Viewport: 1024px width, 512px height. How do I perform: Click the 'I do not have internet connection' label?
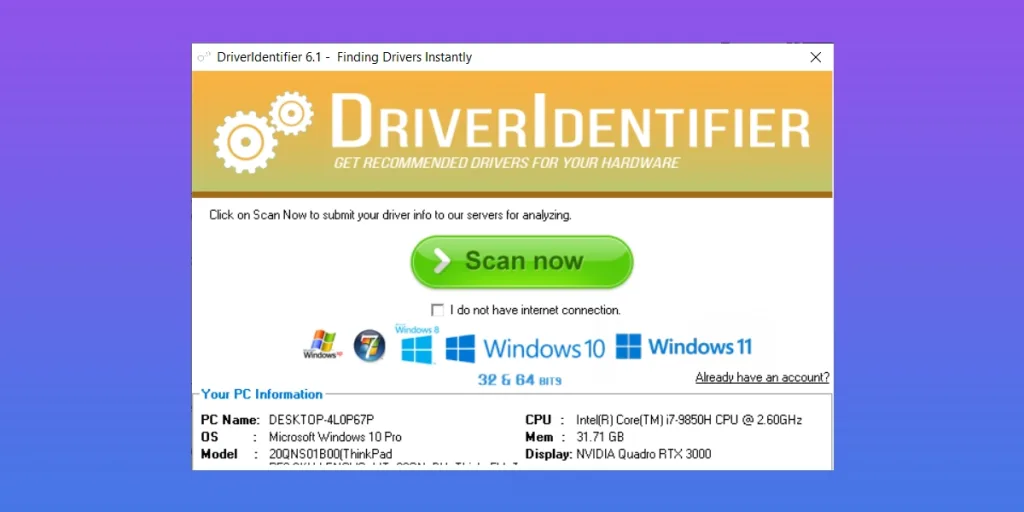[535, 310]
